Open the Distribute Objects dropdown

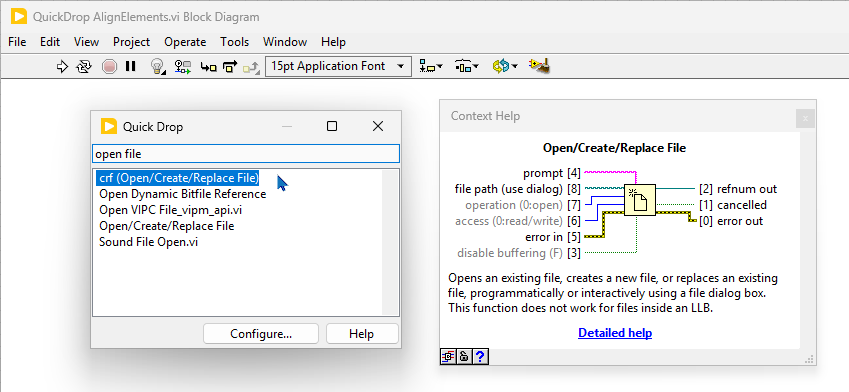coord(466,67)
